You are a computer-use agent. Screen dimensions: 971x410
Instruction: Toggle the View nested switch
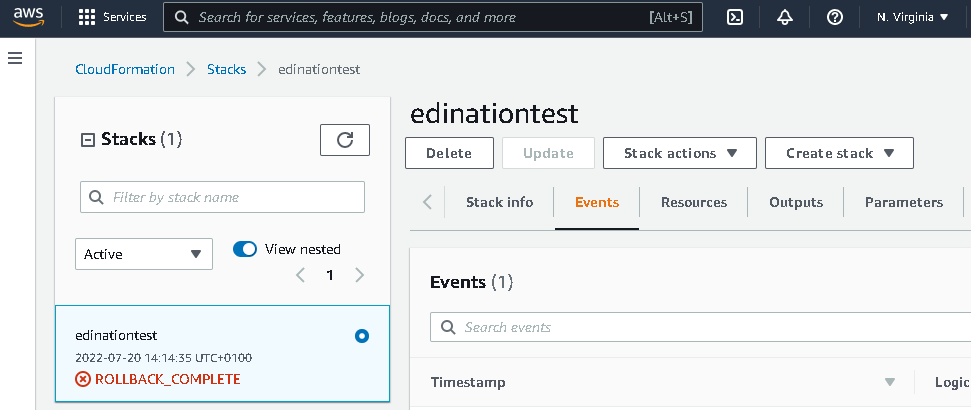pyautogui.click(x=245, y=249)
